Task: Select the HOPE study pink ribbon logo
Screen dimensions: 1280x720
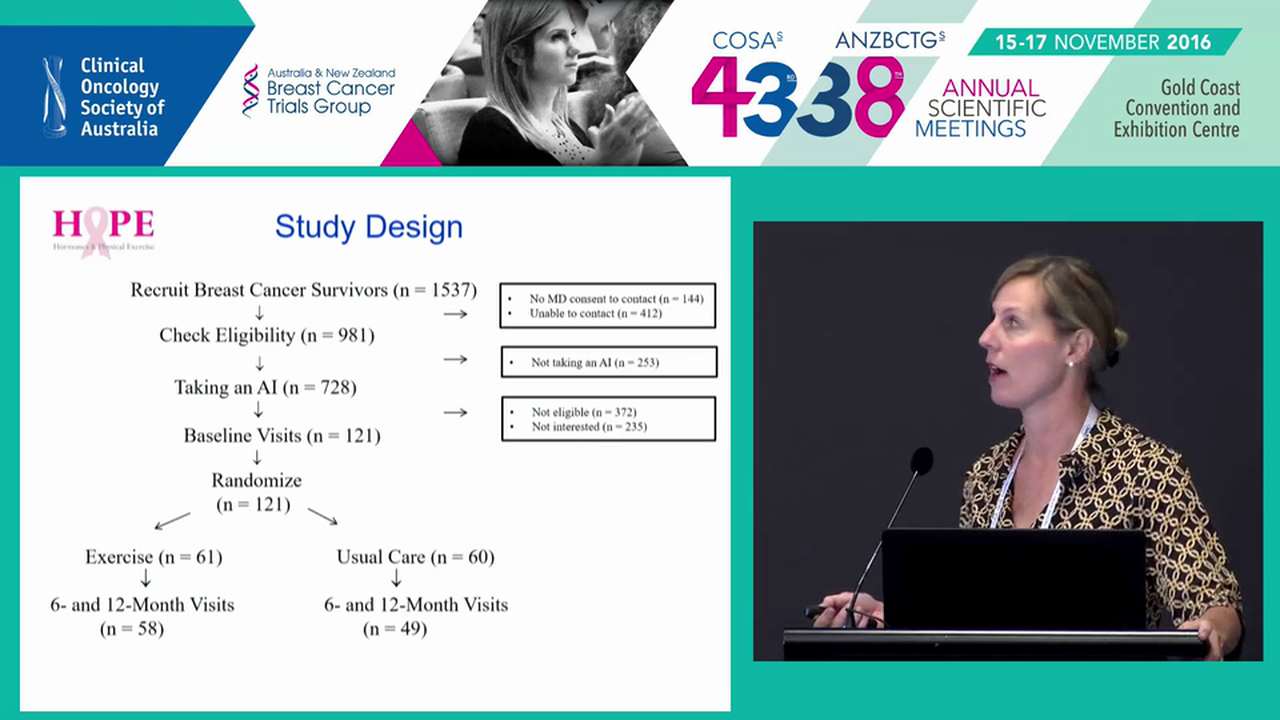Action: pos(102,230)
